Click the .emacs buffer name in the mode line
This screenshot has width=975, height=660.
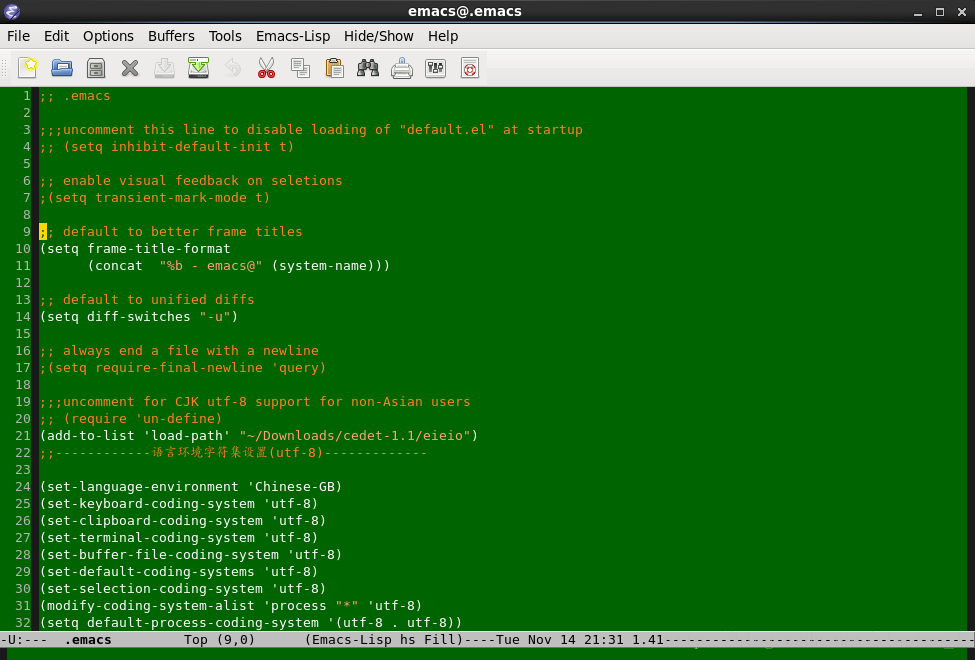[88, 639]
